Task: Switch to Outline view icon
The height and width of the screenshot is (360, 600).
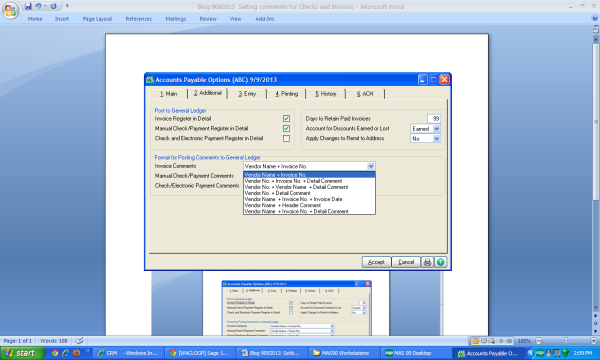Action: pyautogui.click(x=501, y=341)
